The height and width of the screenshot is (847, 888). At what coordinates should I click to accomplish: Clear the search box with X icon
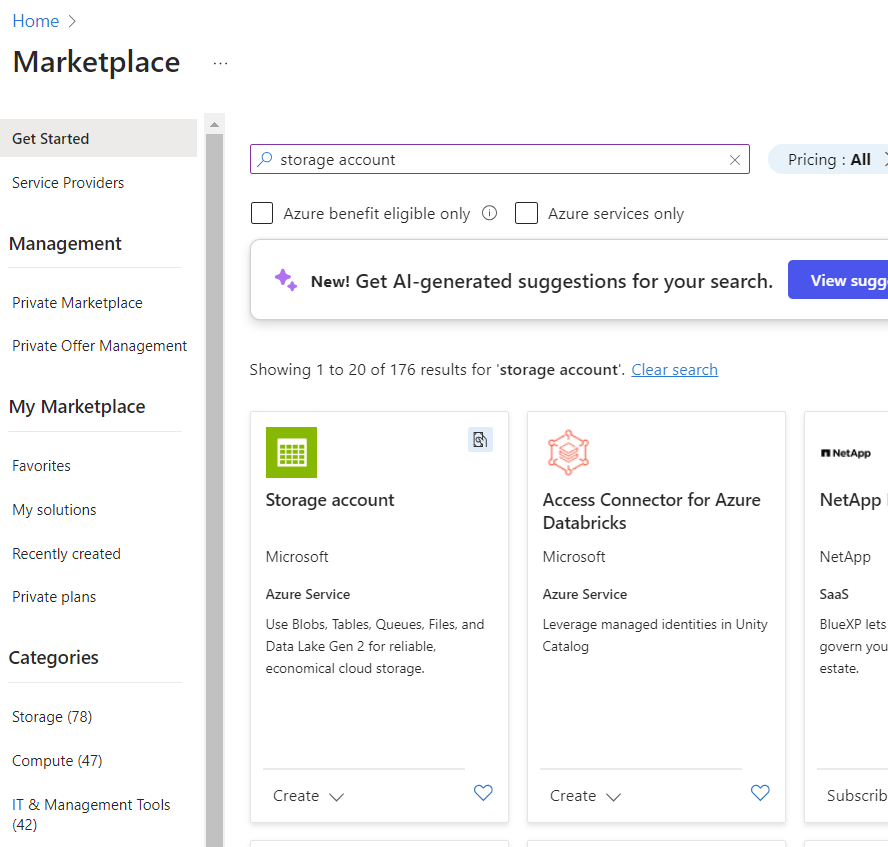point(735,160)
